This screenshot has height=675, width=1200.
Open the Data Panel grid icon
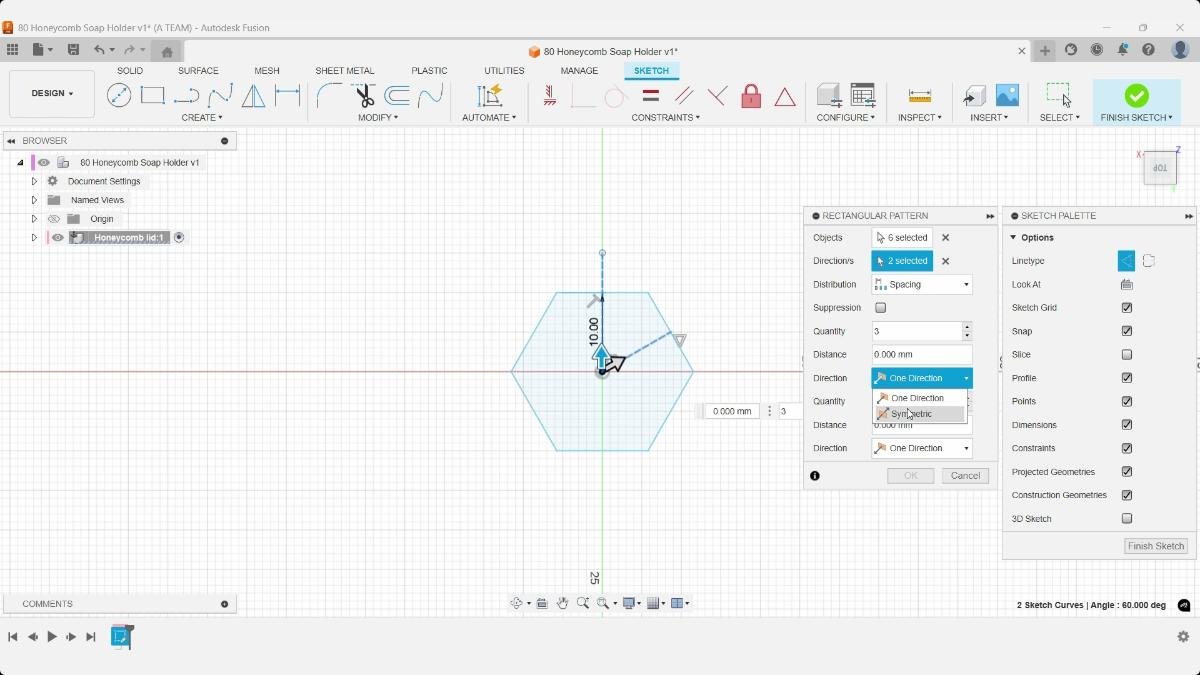point(12,50)
